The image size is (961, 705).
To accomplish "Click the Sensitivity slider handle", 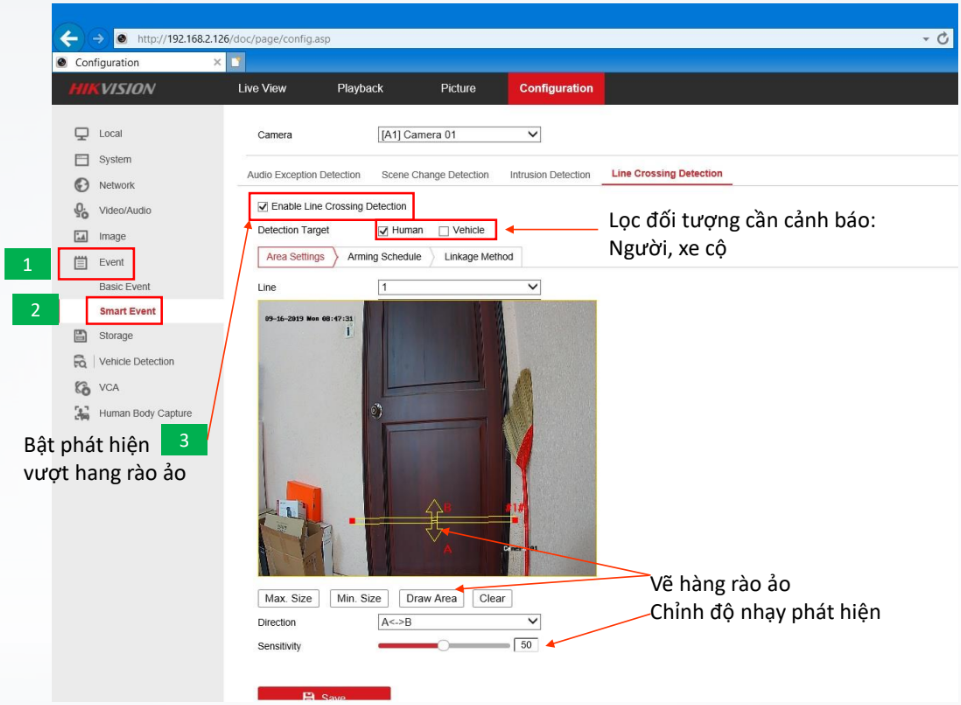I will point(443,646).
